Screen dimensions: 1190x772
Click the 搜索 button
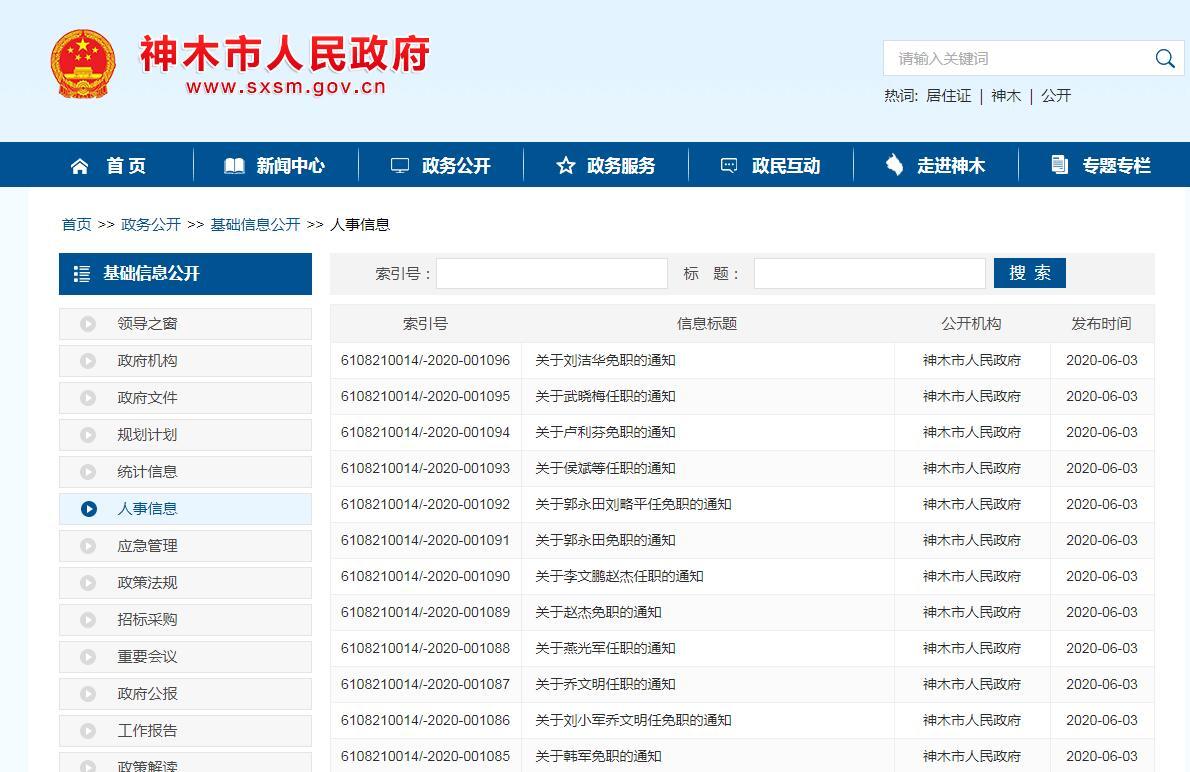(x=1030, y=273)
